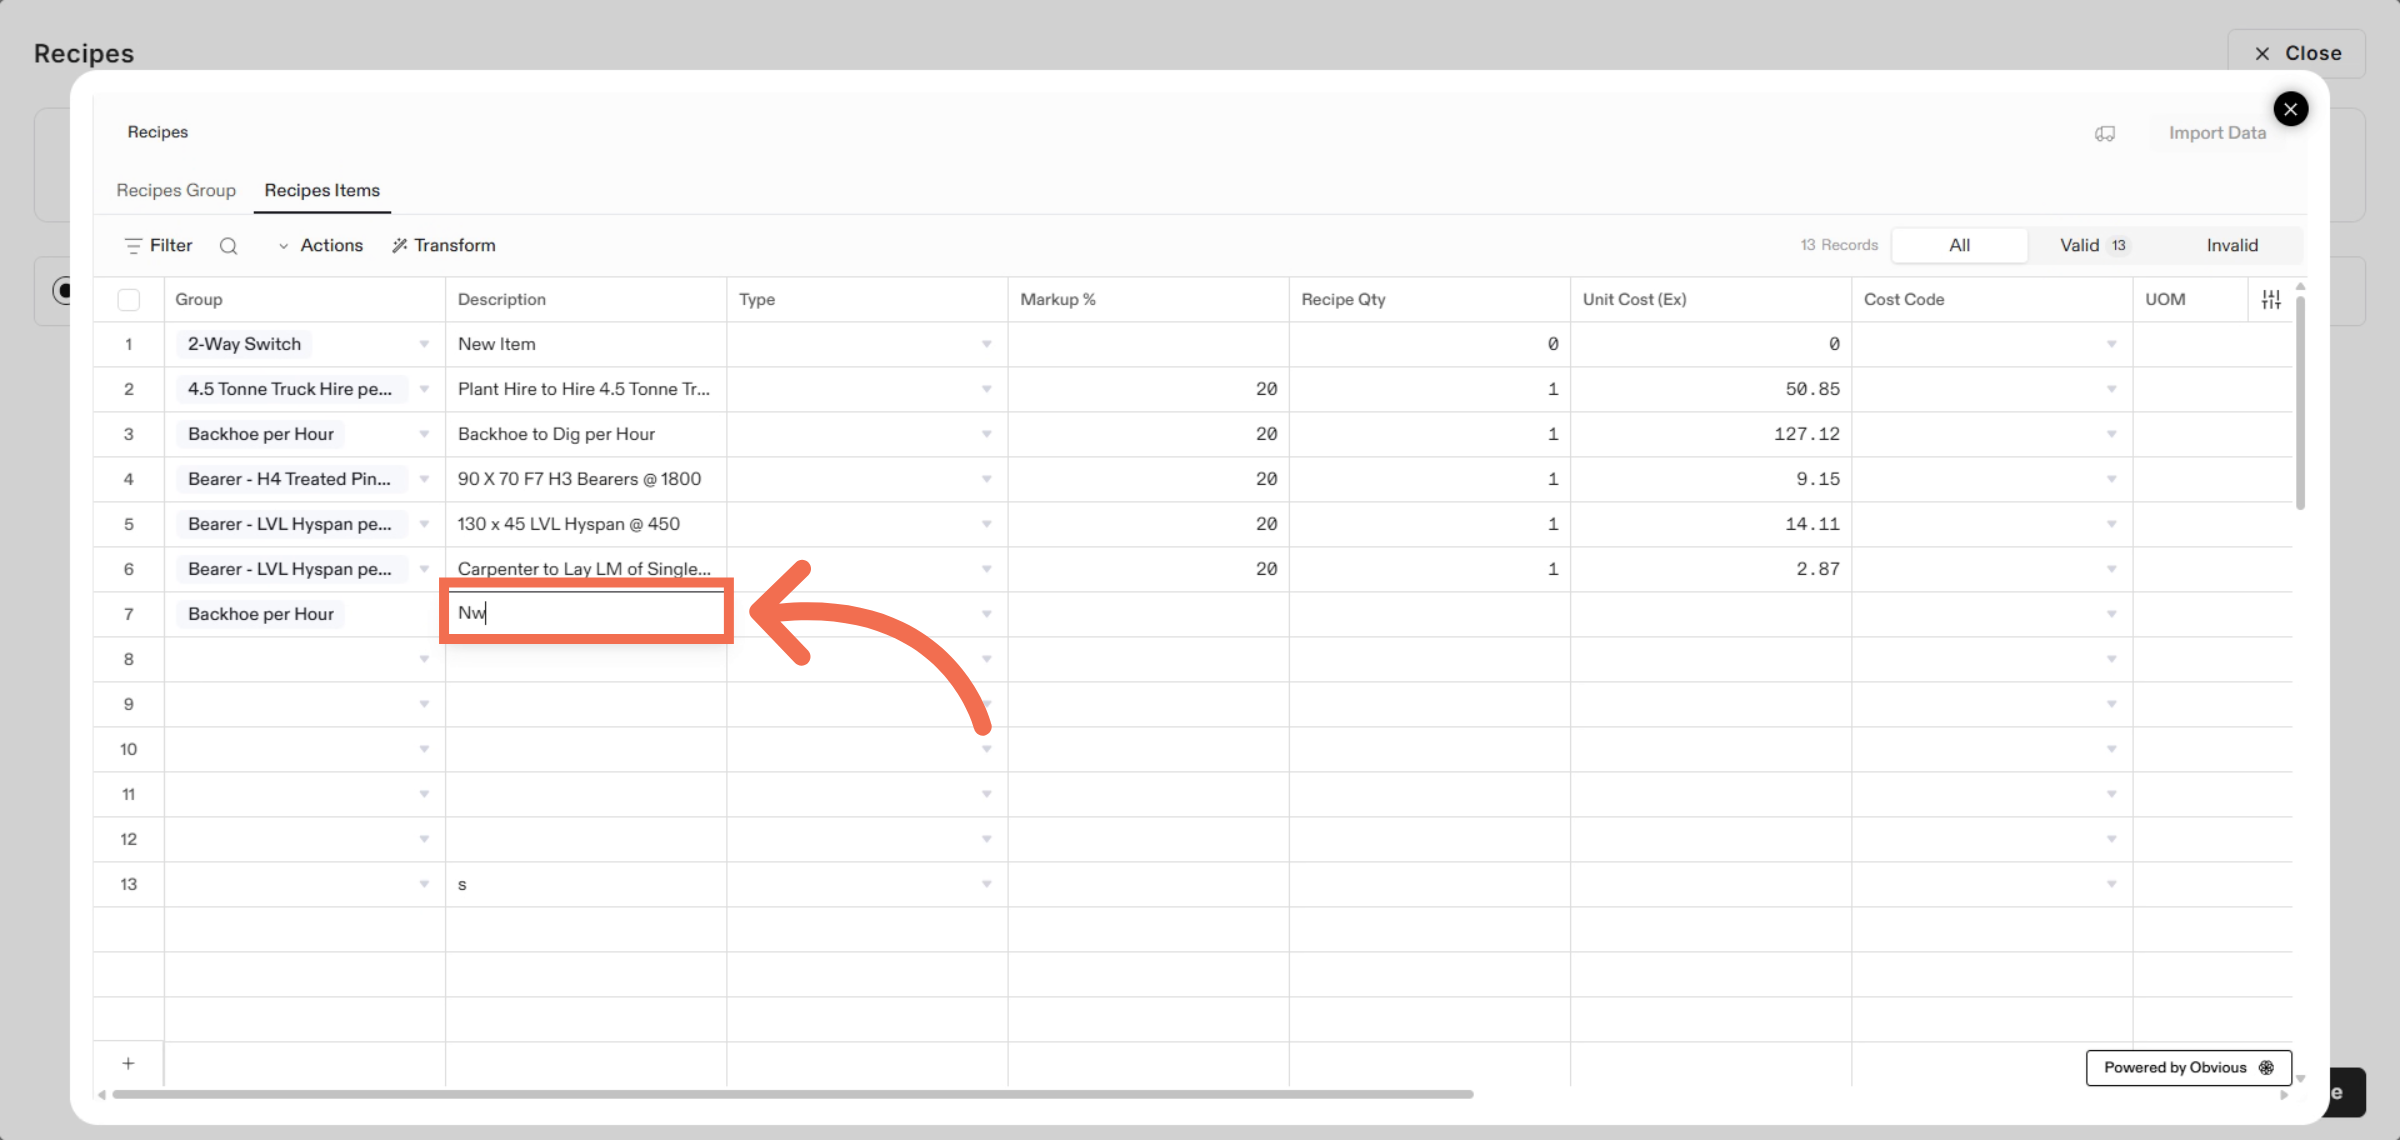This screenshot has width=2400, height=1140.
Task: Click the top-right Close button
Action: 2296,53
